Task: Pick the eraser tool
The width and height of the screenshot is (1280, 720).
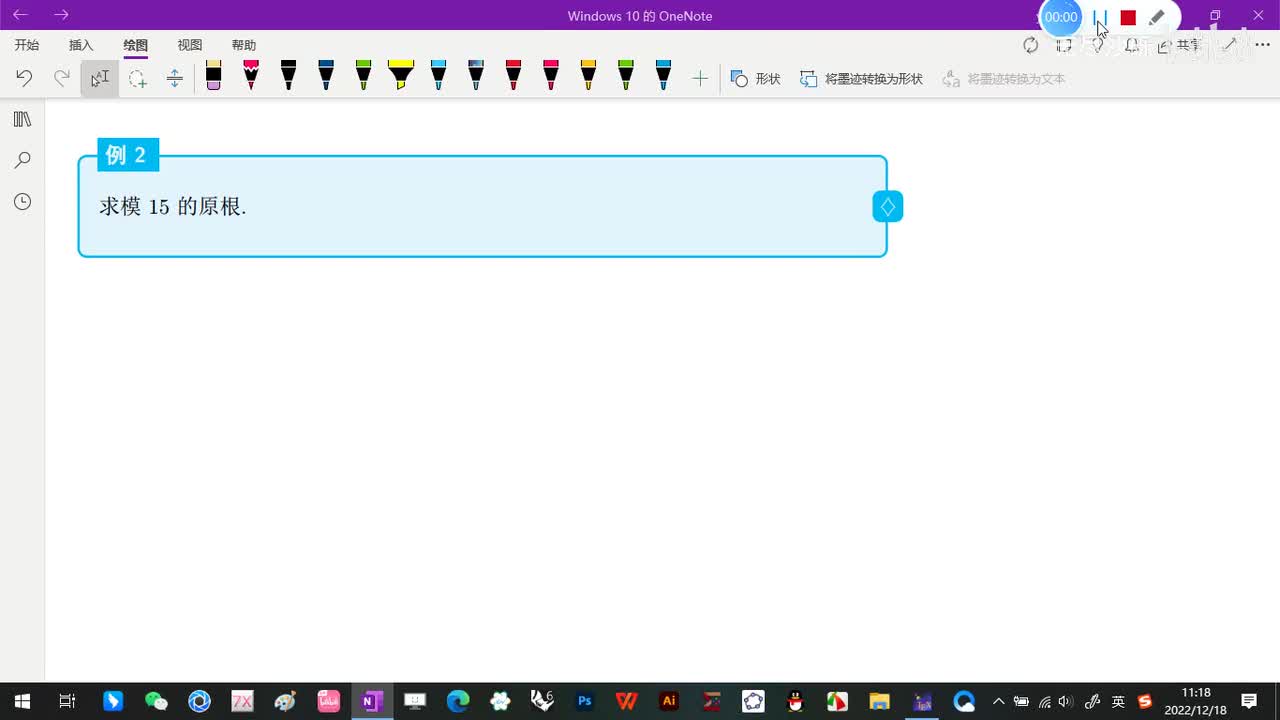Action: coord(213,76)
